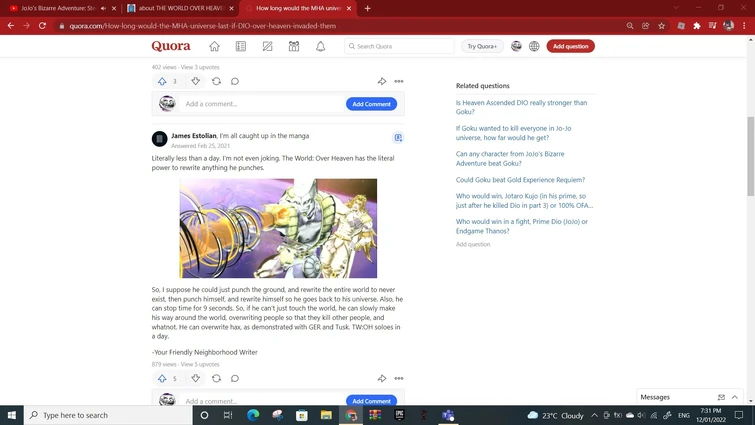Reload the page
Screen dimensions: 755x425
pyautogui.click(x=42, y=26)
